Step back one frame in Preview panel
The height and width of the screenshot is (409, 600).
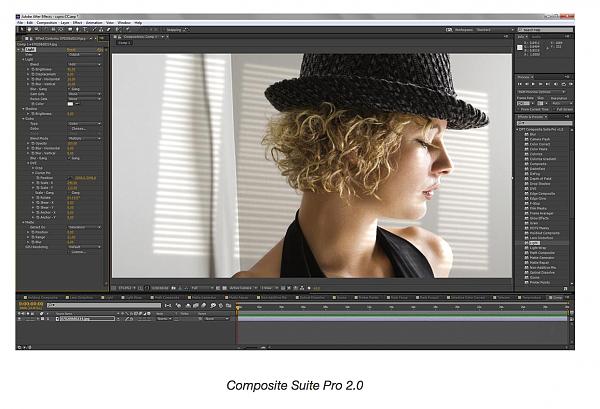[x=527, y=84]
